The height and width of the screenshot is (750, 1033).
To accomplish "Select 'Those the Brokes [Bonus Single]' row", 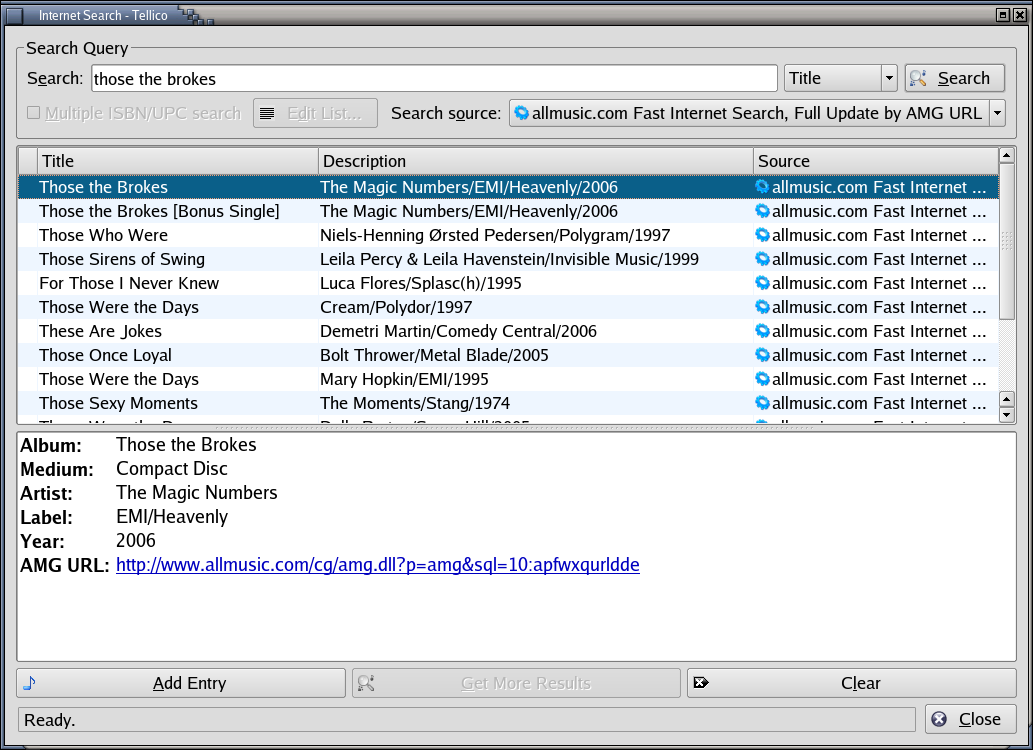I will pos(508,211).
